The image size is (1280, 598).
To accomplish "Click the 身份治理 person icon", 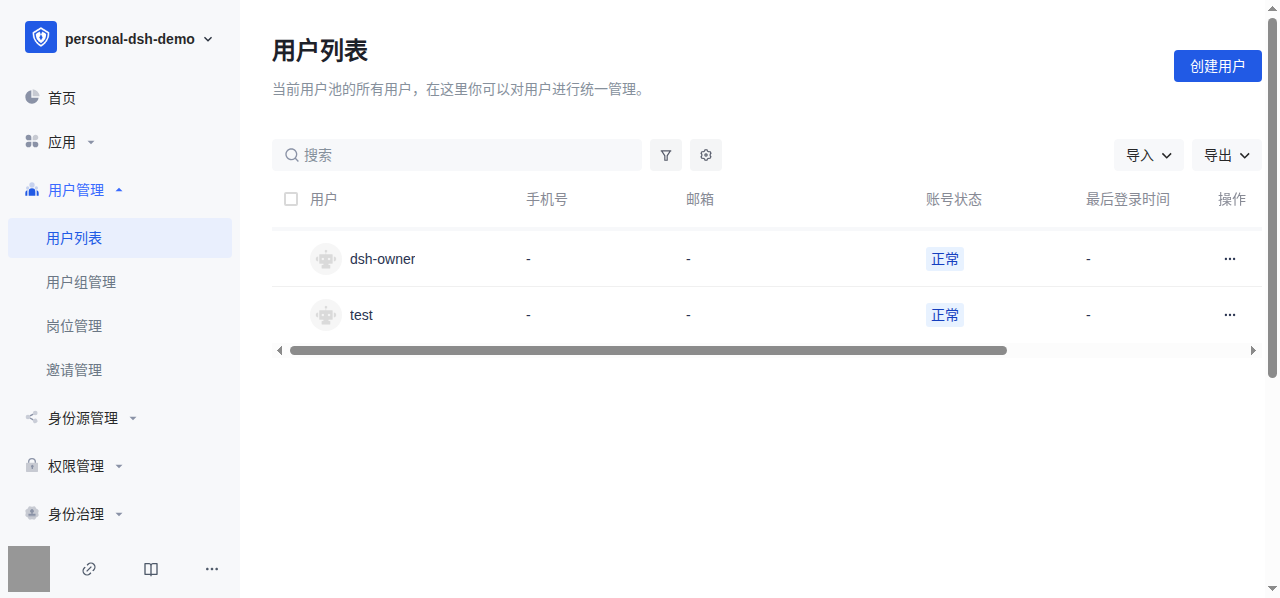I will tap(32, 513).
